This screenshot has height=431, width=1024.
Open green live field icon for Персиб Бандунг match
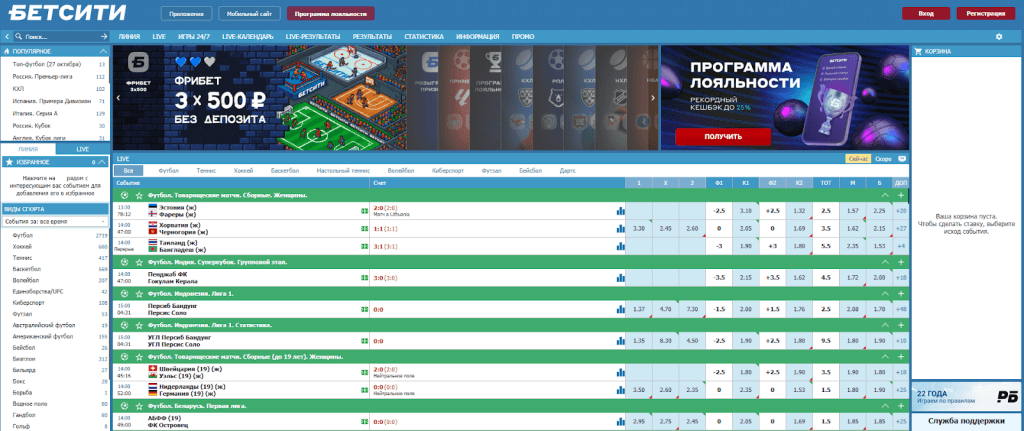pyautogui.click(x=364, y=309)
